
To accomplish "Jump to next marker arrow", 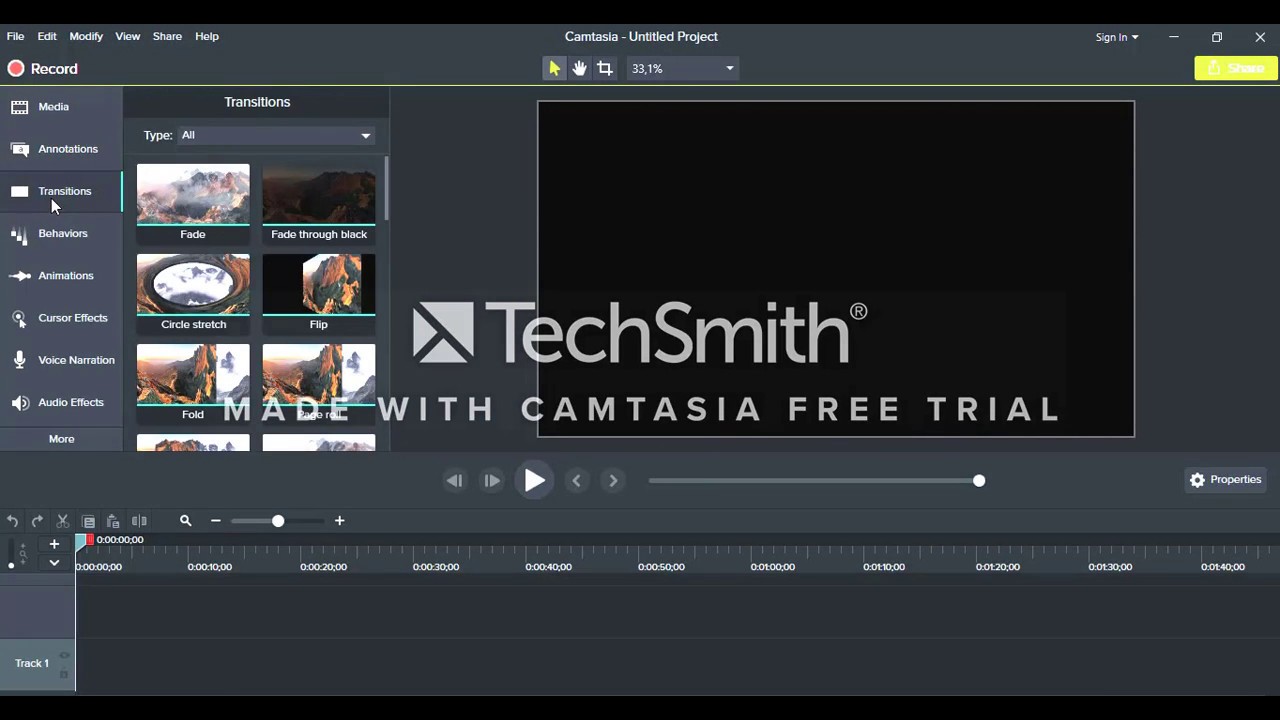I will pyautogui.click(x=613, y=481).
